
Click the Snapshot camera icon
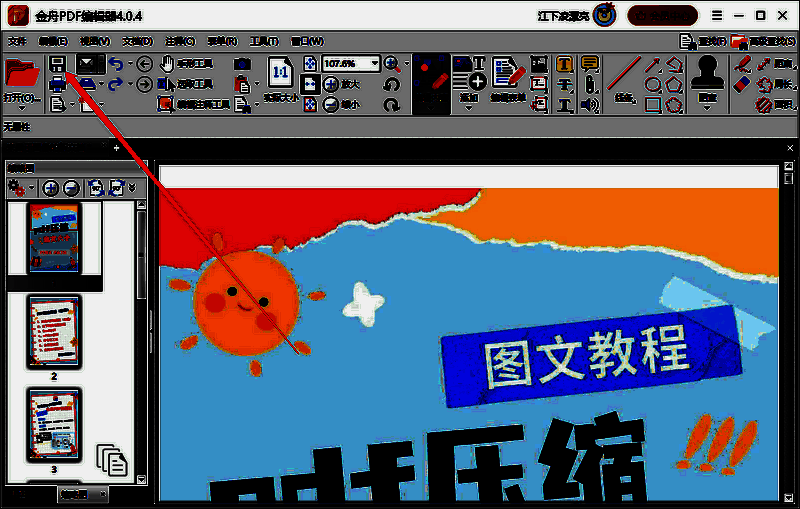(242, 64)
